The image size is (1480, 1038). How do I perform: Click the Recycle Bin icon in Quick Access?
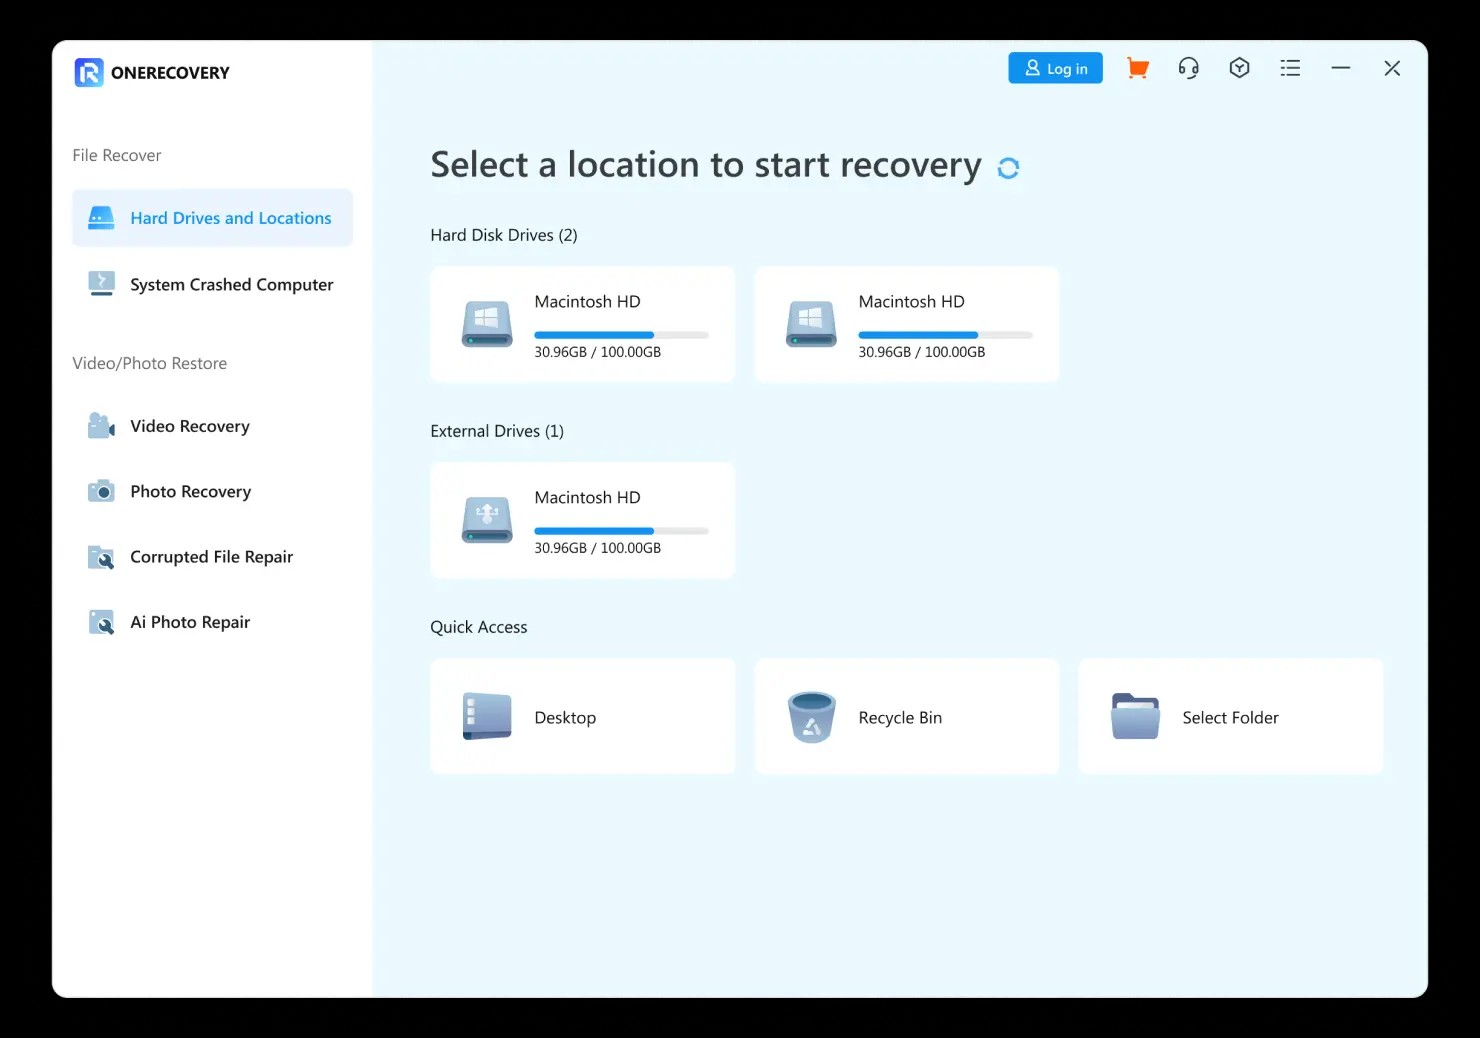click(x=811, y=717)
